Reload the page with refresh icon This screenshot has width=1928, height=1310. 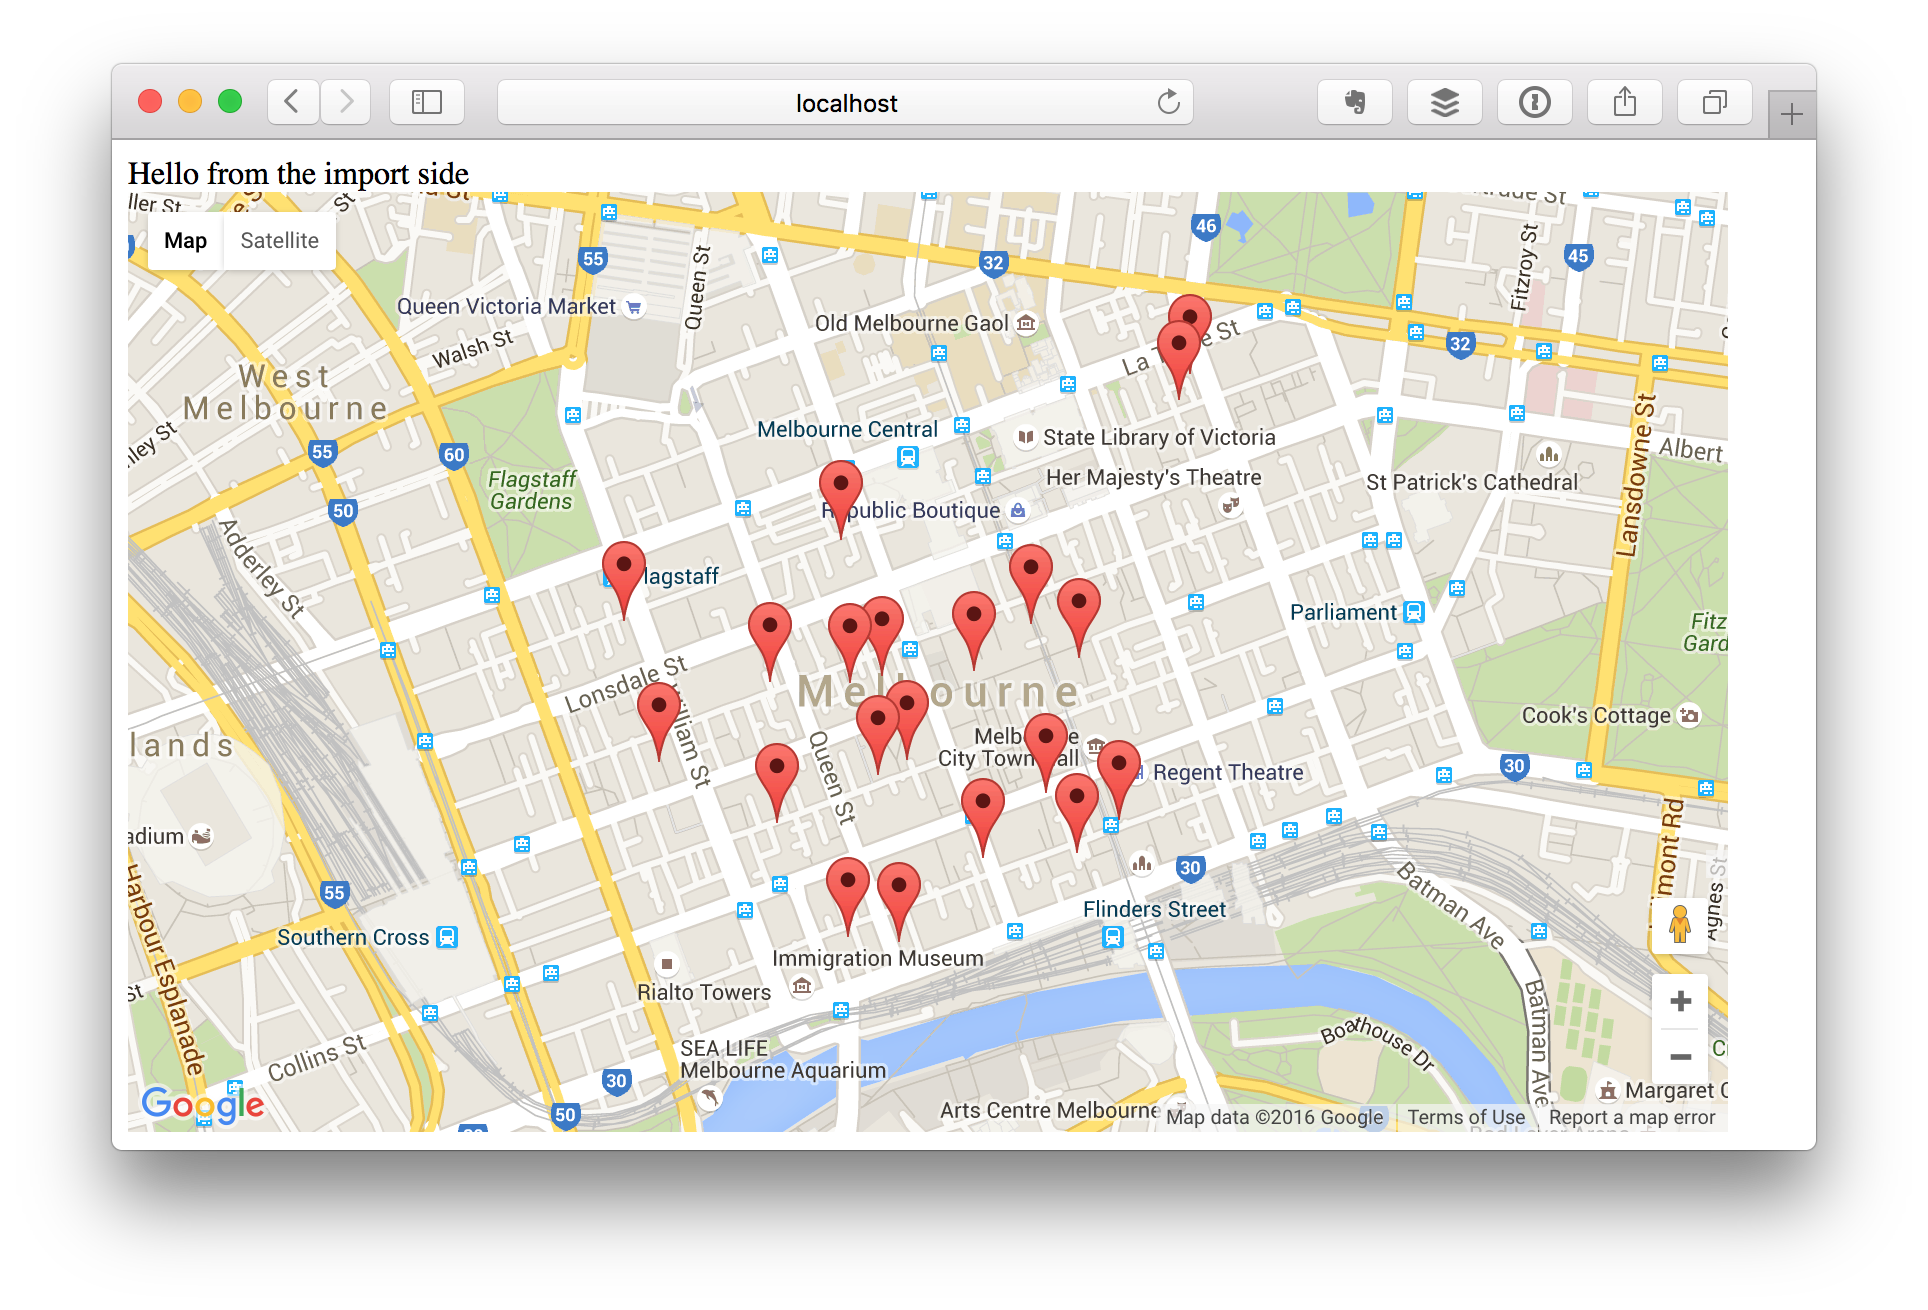(1168, 102)
